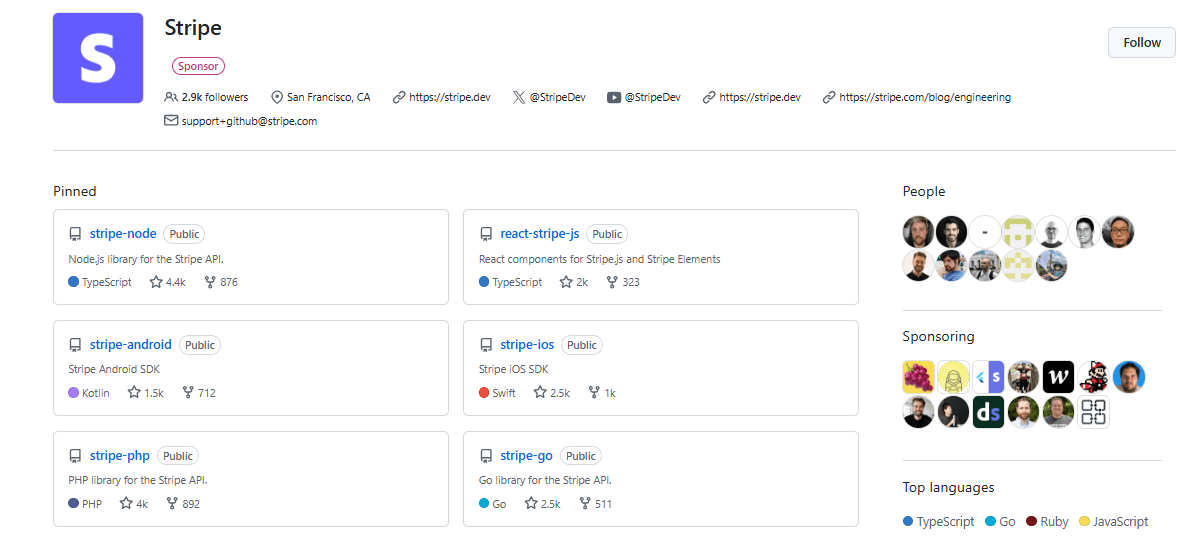This screenshot has width=1200, height=537.
Task: Open the grapes avatar in Sponsoring
Action: tap(918, 377)
